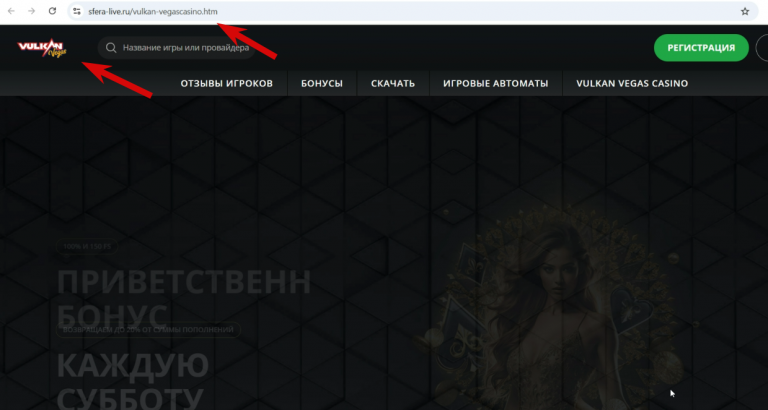Viewport: 768px width, 410px height.
Task: Click the game or provider search field
Action: coord(176,48)
